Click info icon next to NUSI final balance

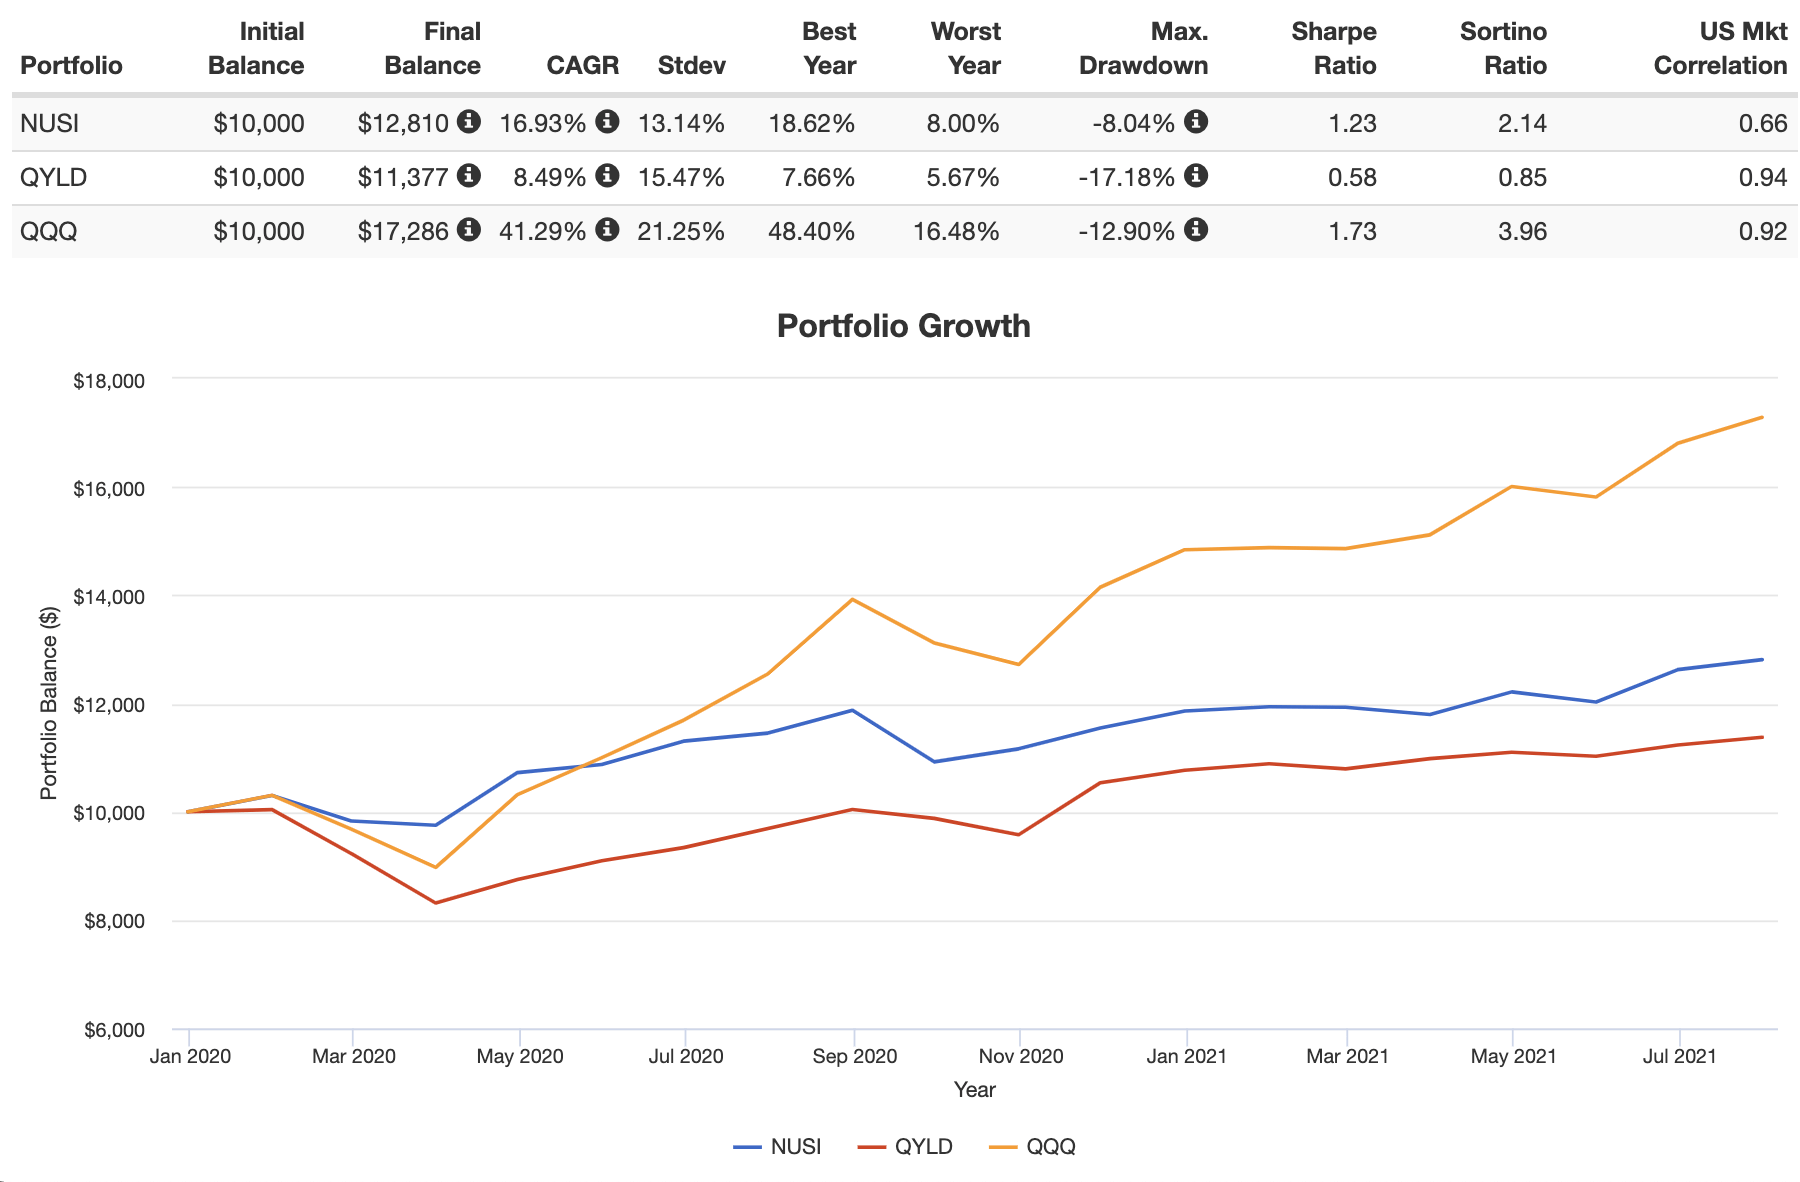pos(468,122)
